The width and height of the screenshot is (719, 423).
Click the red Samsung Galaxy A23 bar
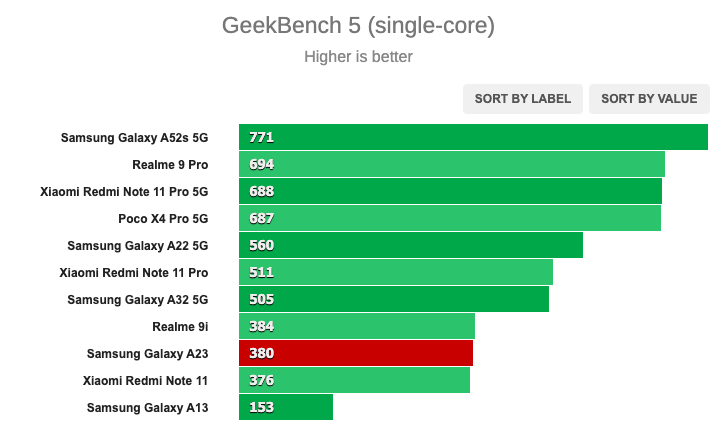(356, 353)
